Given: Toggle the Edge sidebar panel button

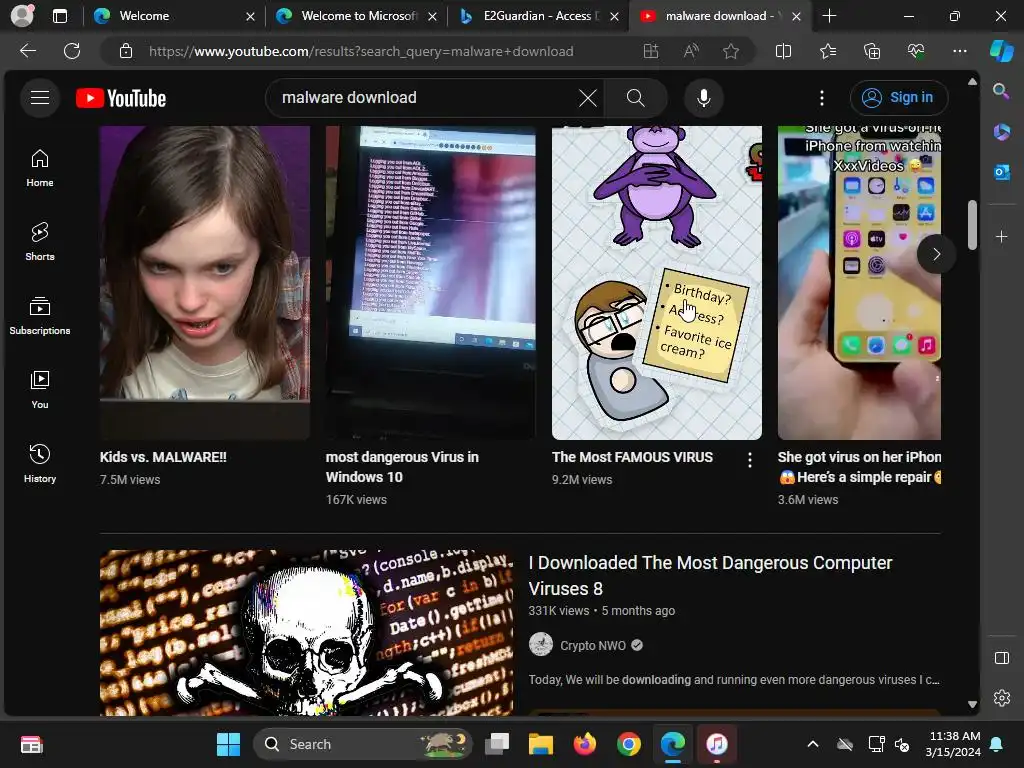Looking at the screenshot, I should tap(1001, 658).
